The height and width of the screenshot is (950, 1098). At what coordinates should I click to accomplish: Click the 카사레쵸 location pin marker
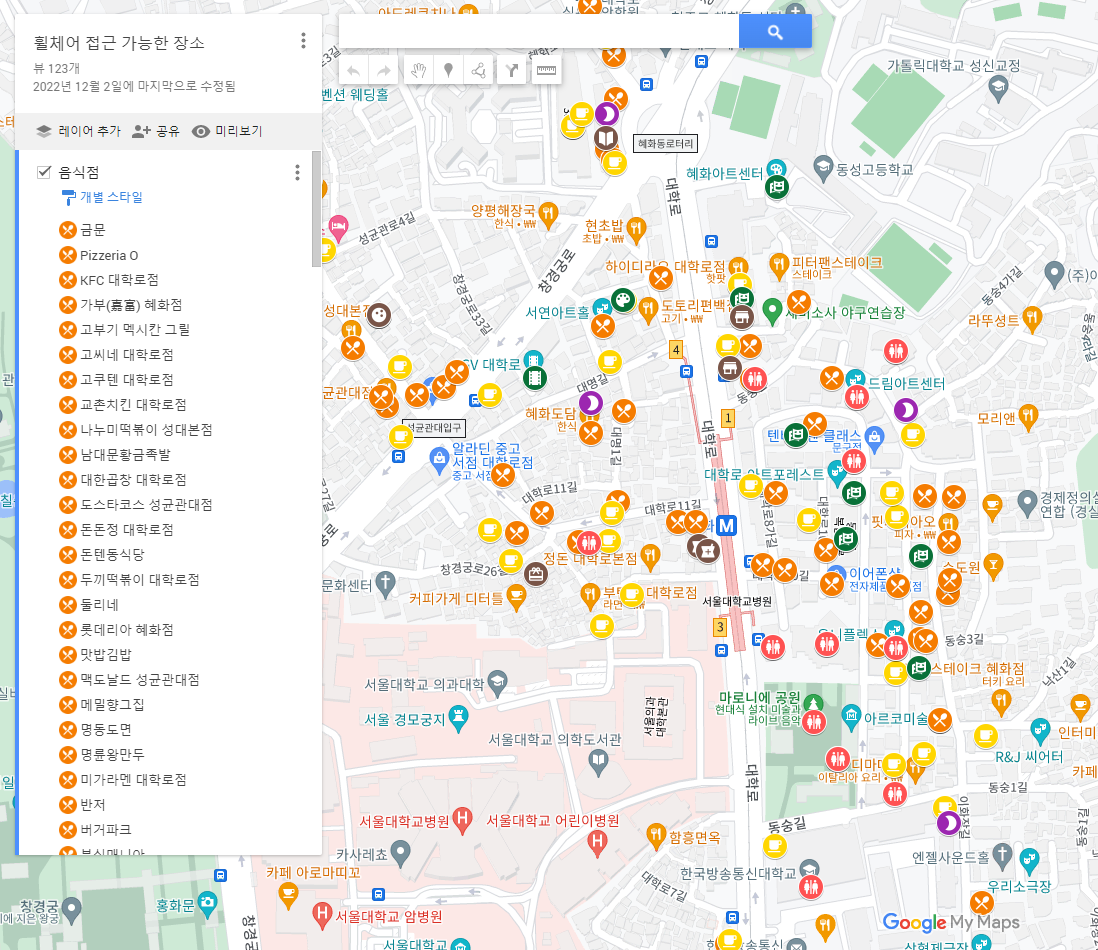pos(401,855)
